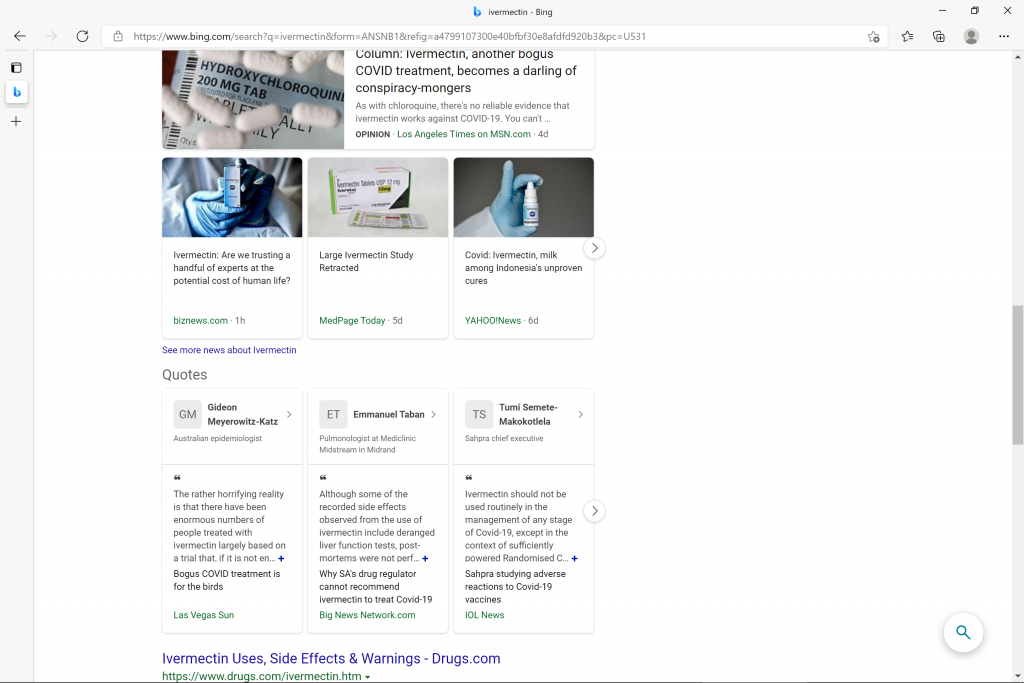This screenshot has width=1024, height=683.
Task: Open 'Sahpra studying adverse reactions' article
Action: pyautogui.click(x=515, y=586)
